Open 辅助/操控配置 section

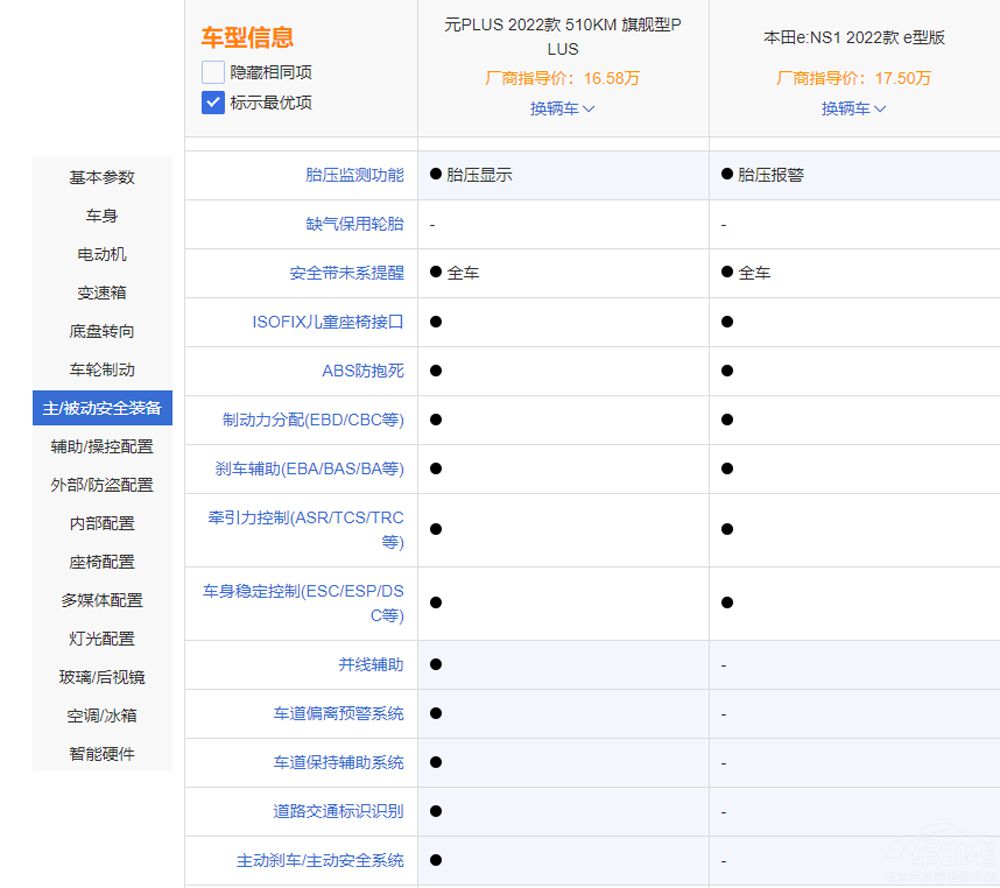[102, 446]
